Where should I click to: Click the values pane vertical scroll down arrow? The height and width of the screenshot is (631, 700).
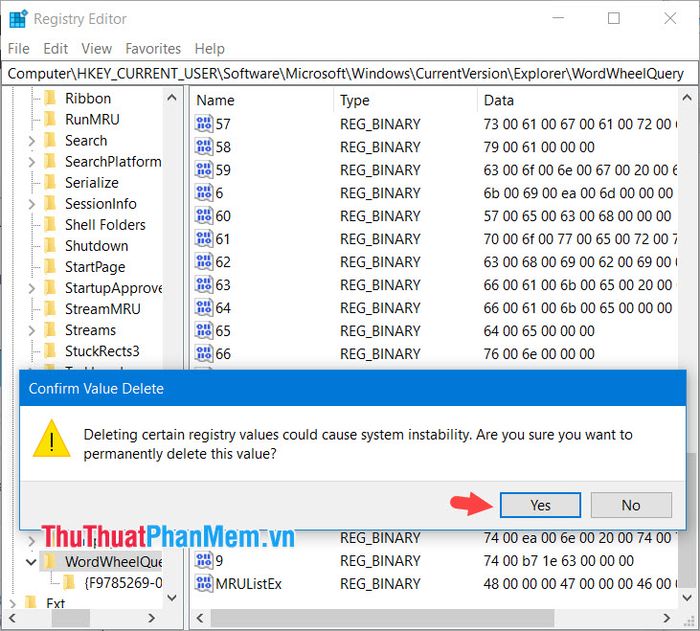(687, 597)
